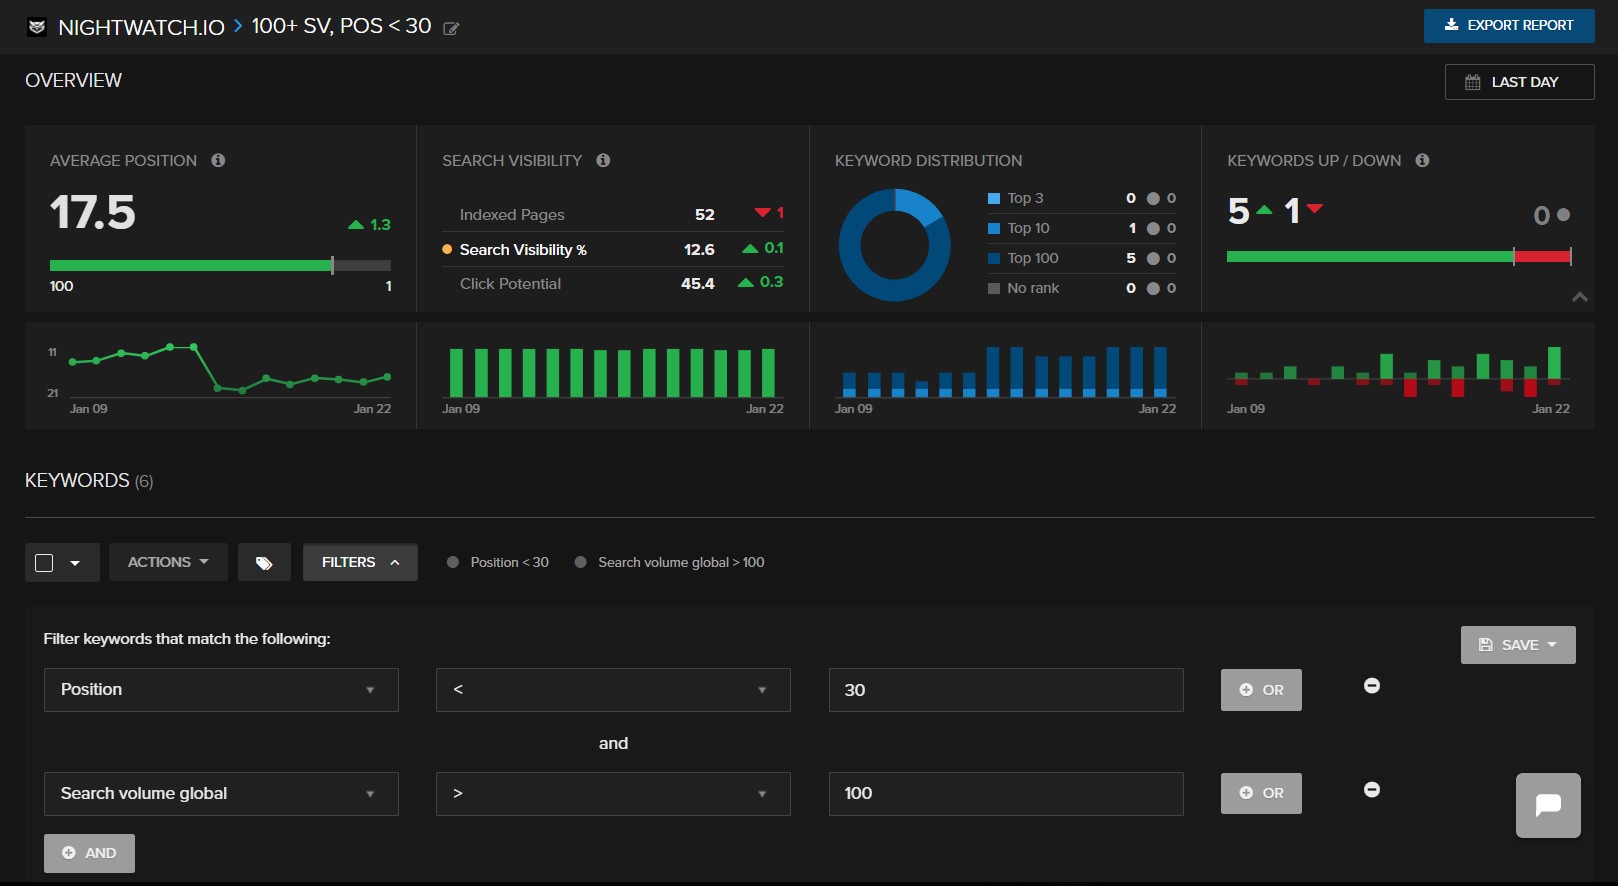This screenshot has width=1618, height=886.
Task: Remove the Search volume global filter row
Action: [x=1372, y=790]
